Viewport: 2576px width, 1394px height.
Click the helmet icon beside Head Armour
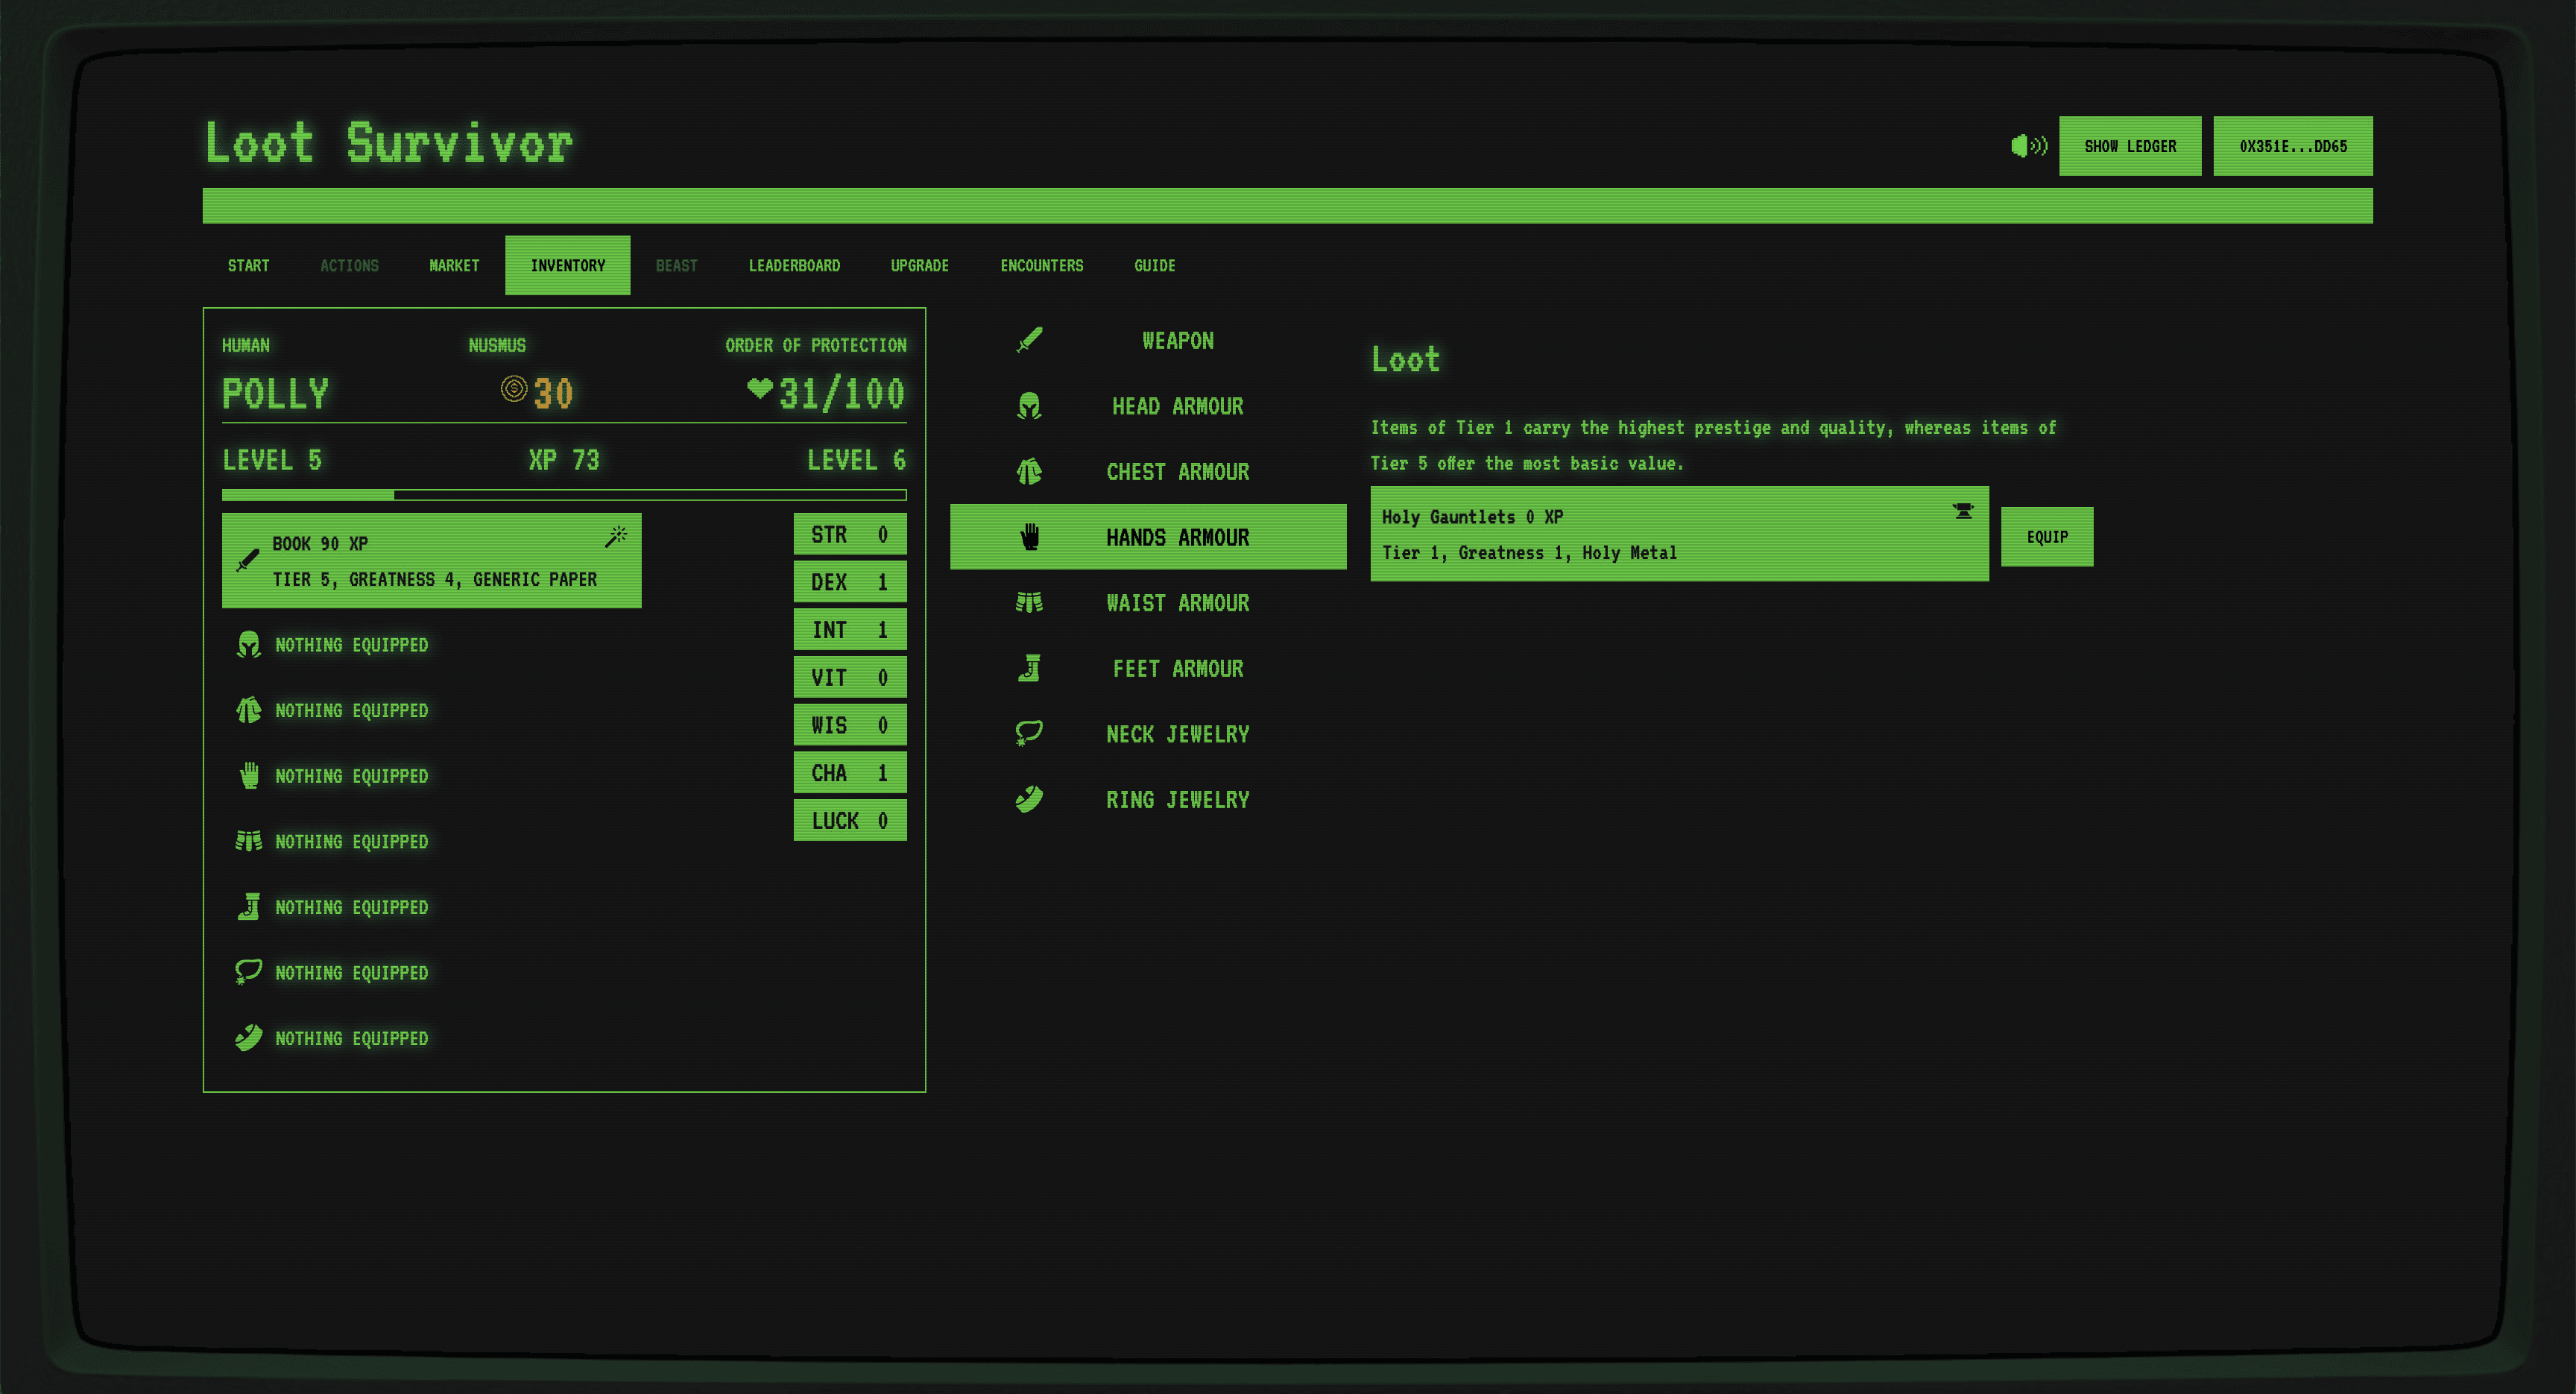click(1029, 406)
